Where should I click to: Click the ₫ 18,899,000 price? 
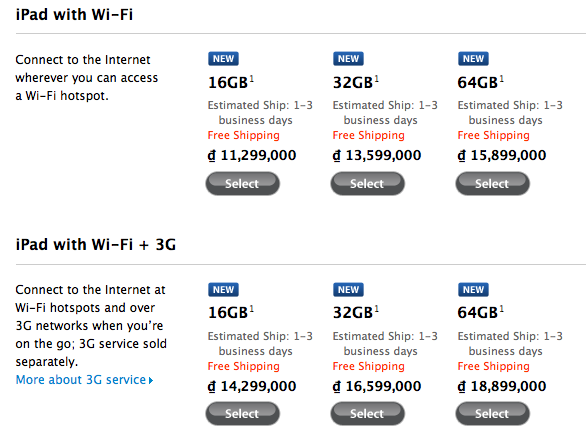click(502, 386)
